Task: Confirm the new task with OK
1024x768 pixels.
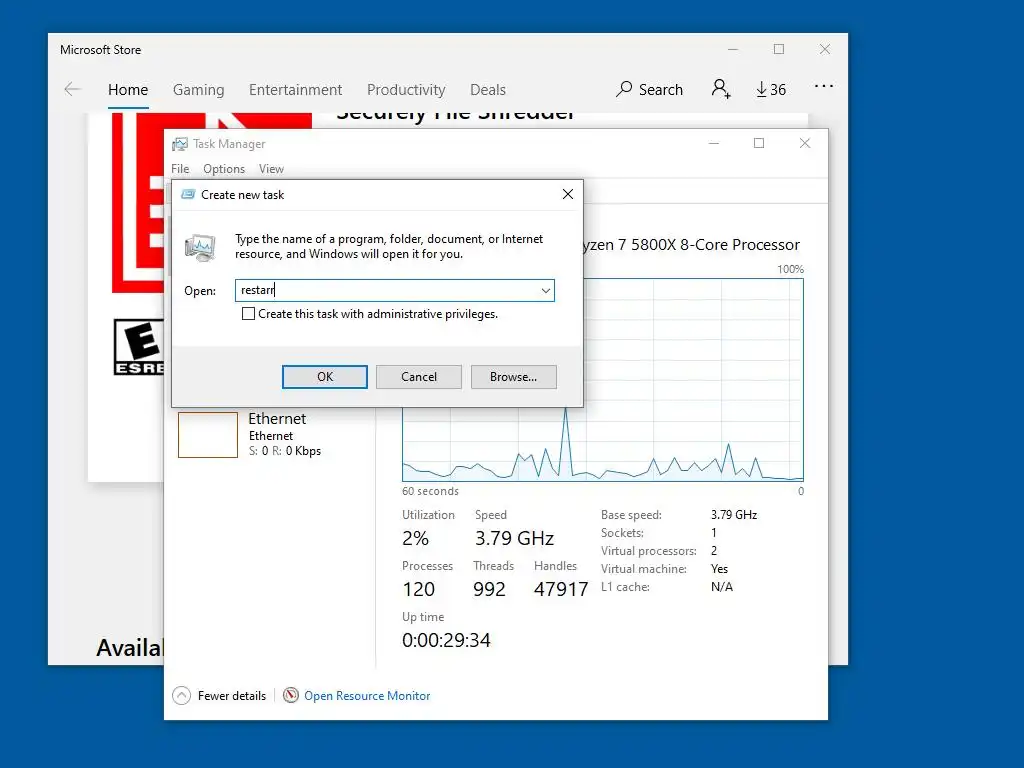Action: click(325, 377)
